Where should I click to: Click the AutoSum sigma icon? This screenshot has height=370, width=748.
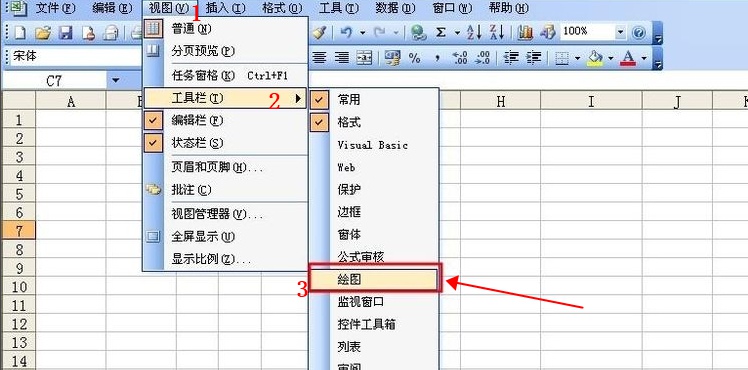tap(441, 32)
